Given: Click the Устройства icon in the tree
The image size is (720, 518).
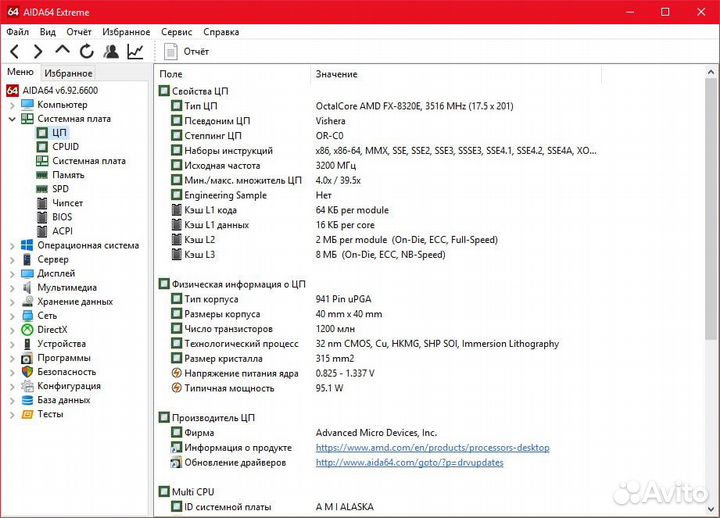Looking at the screenshot, I should (x=28, y=344).
